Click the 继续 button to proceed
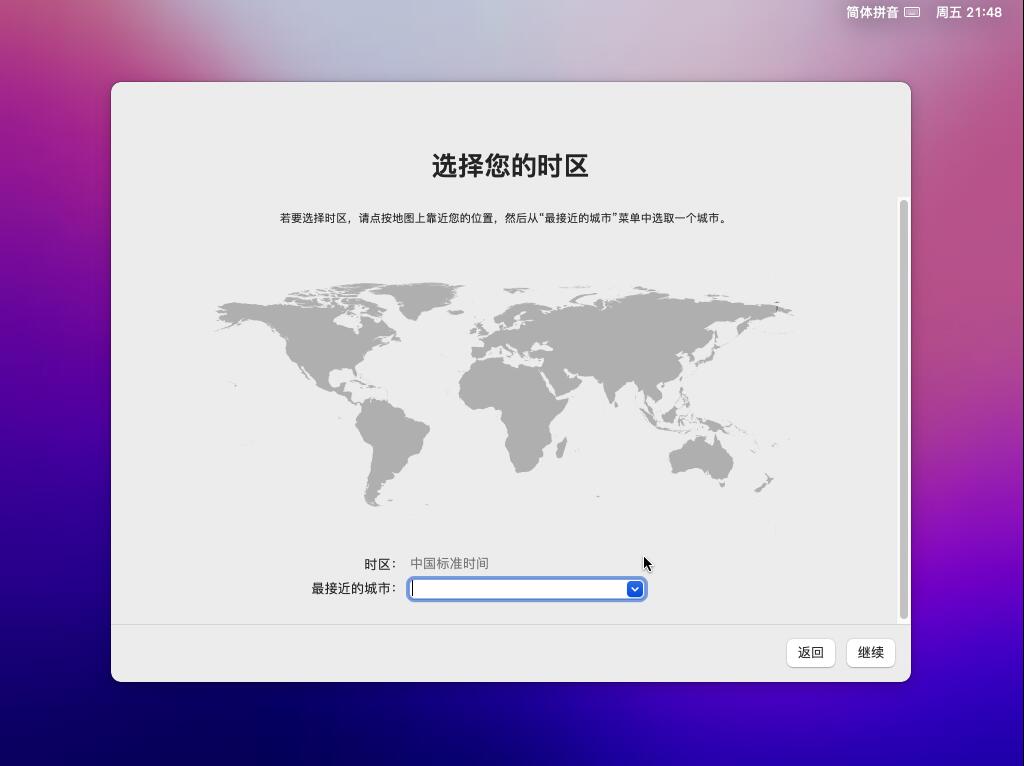1024x766 pixels. point(869,652)
